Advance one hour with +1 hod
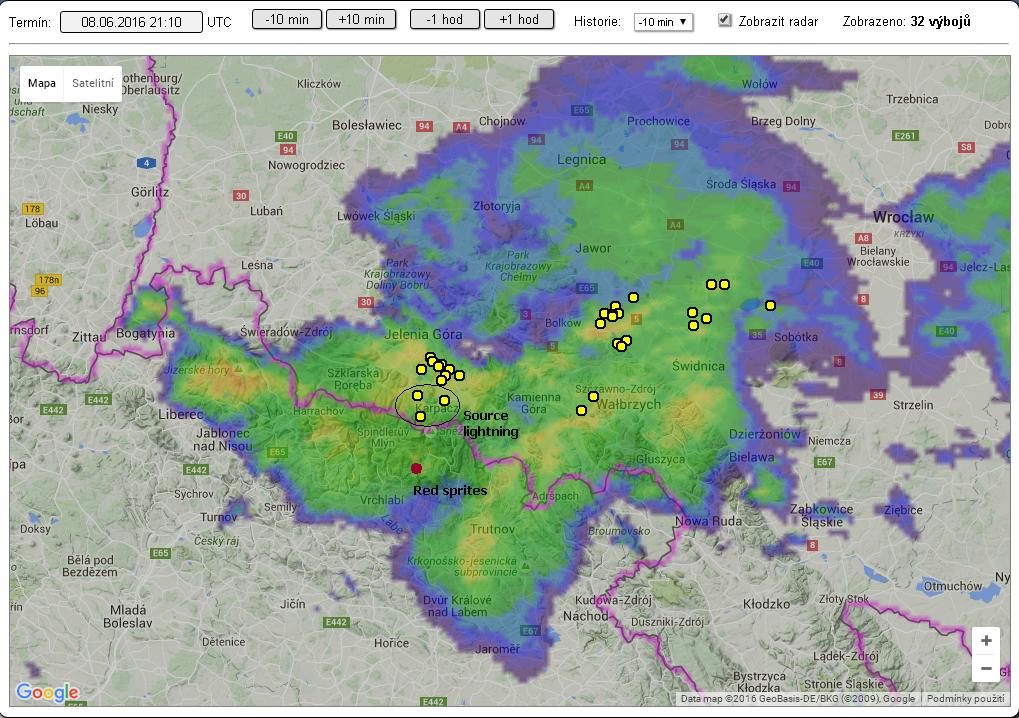The image size is (1019, 718). 519,19
